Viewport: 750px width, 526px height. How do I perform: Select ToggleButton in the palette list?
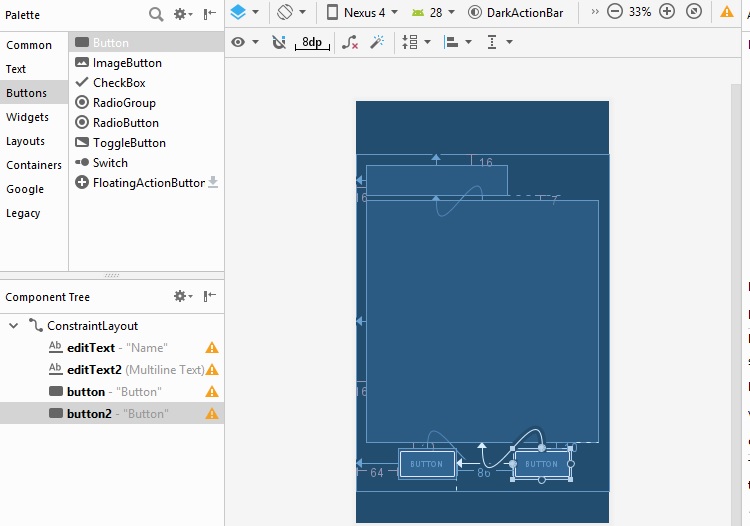(x=129, y=143)
